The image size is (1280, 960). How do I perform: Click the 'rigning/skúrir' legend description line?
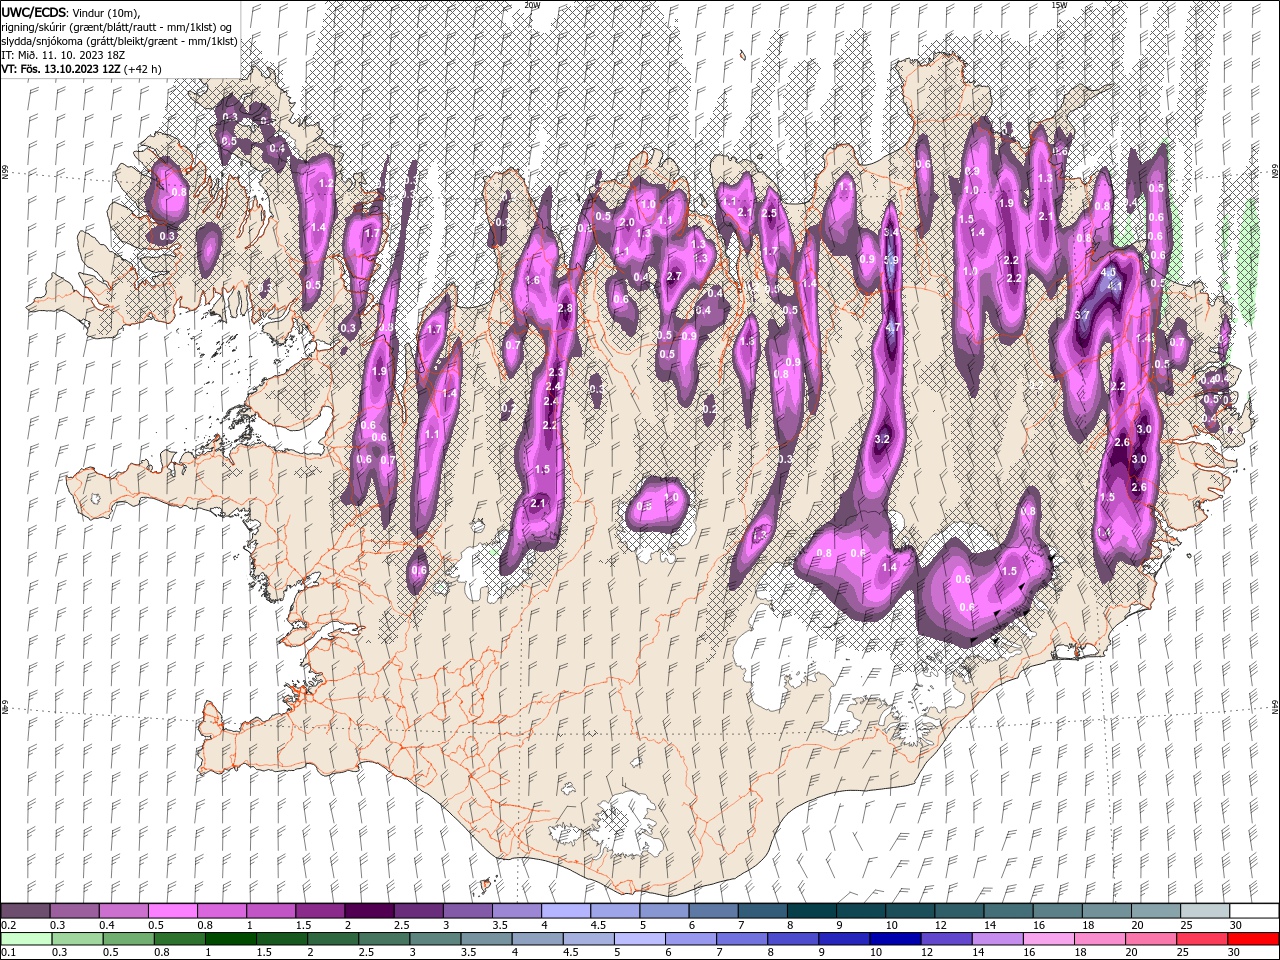pyautogui.click(x=118, y=27)
